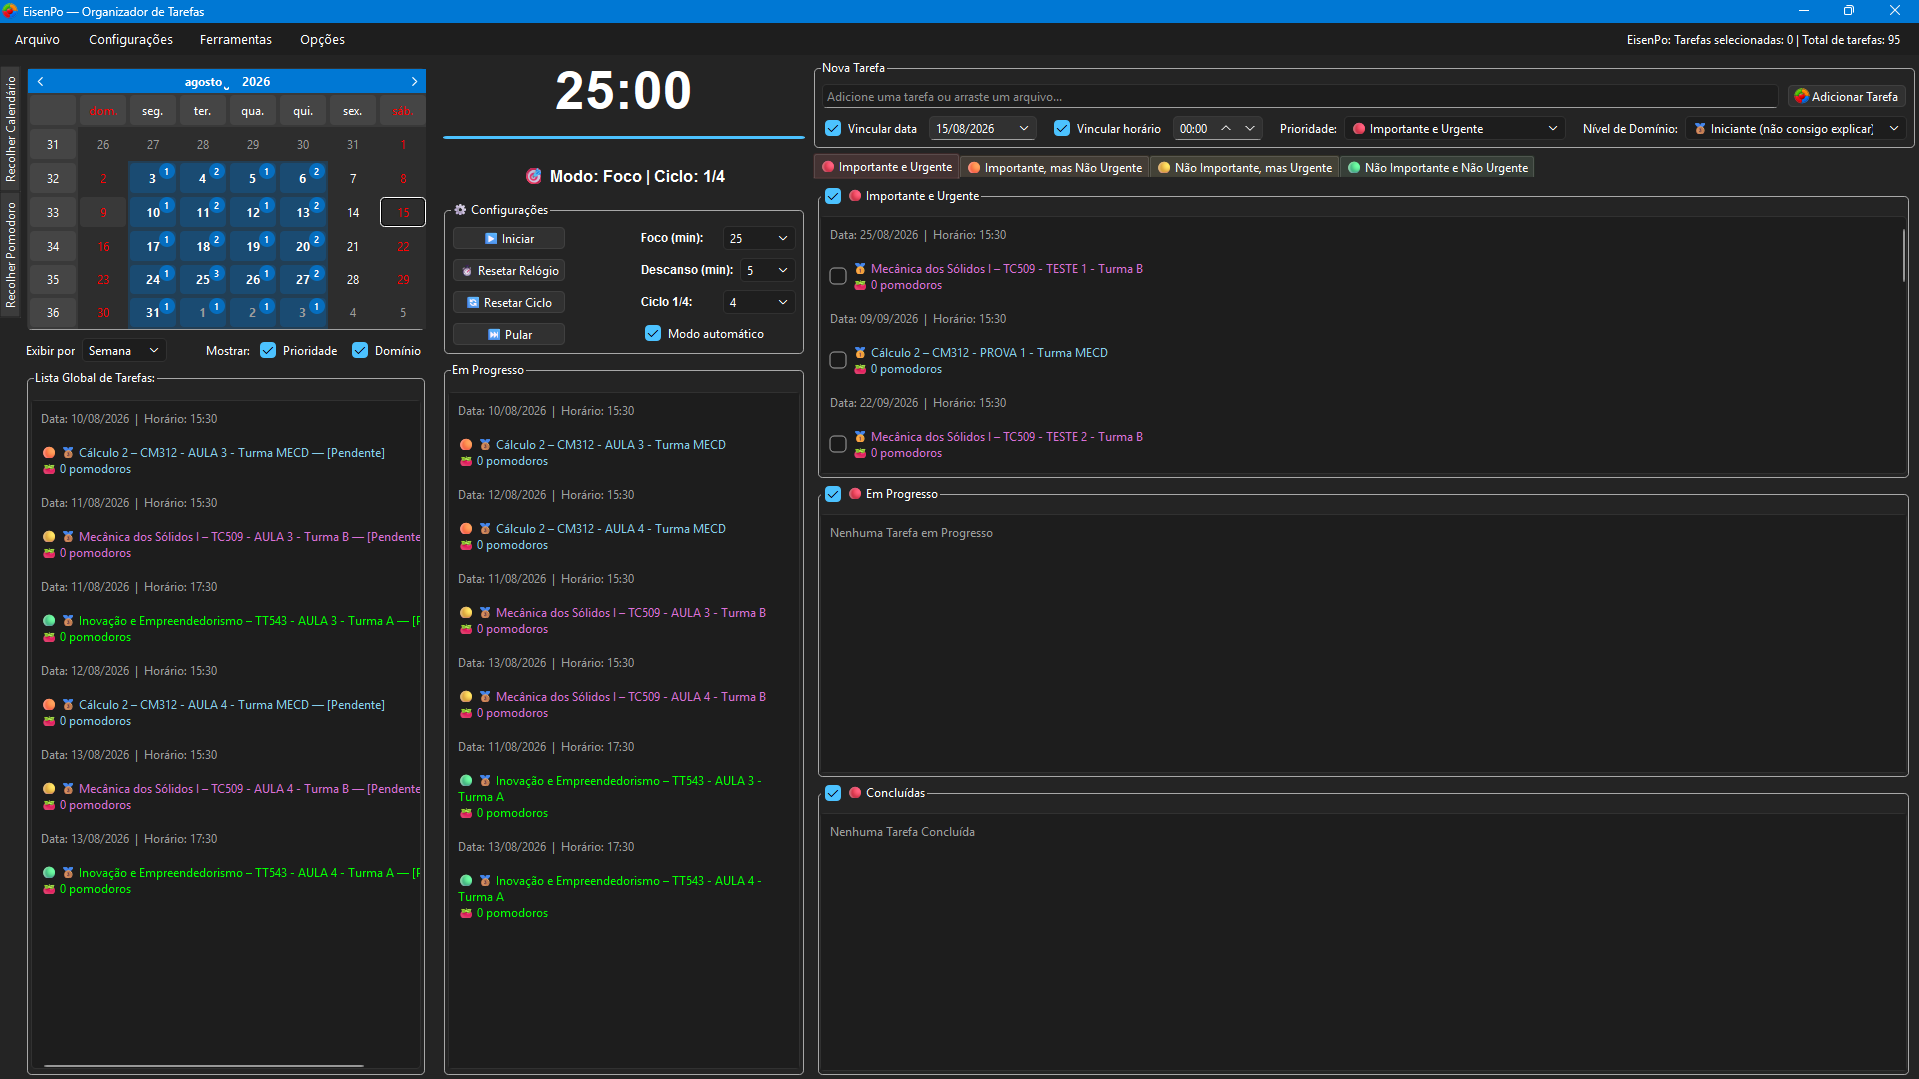Click the timer progress bar
Viewport: 1919px width, 1079px height.
(x=624, y=137)
